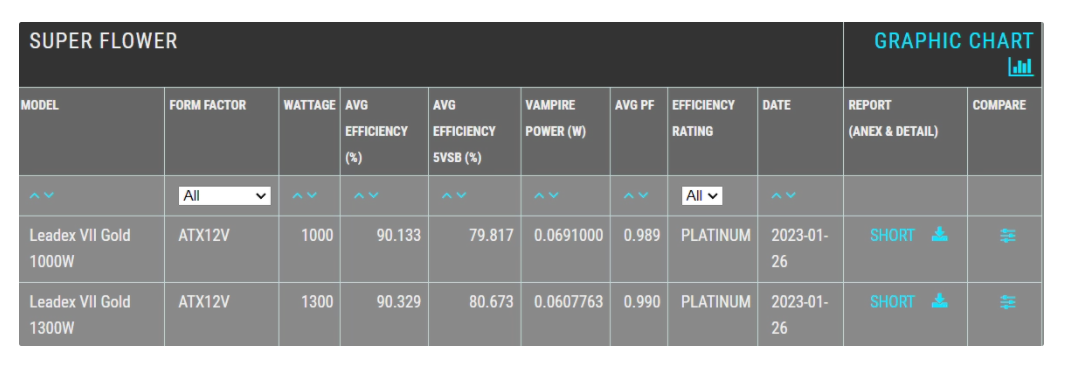This screenshot has height=370, width=1083.
Task: Click the COMPARE column header
Action: 999,105
